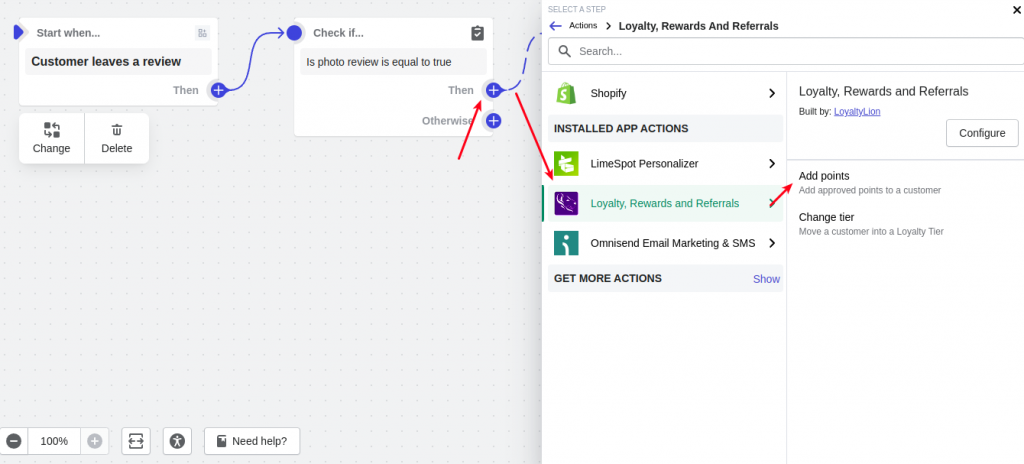The image size is (1024, 464).
Task: Click the Installed App Actions heading
Action: pos(621,129)
